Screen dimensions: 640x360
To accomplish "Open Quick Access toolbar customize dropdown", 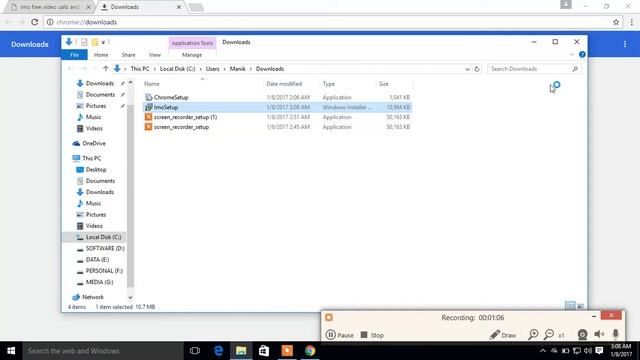I will [x=103, y=42].
